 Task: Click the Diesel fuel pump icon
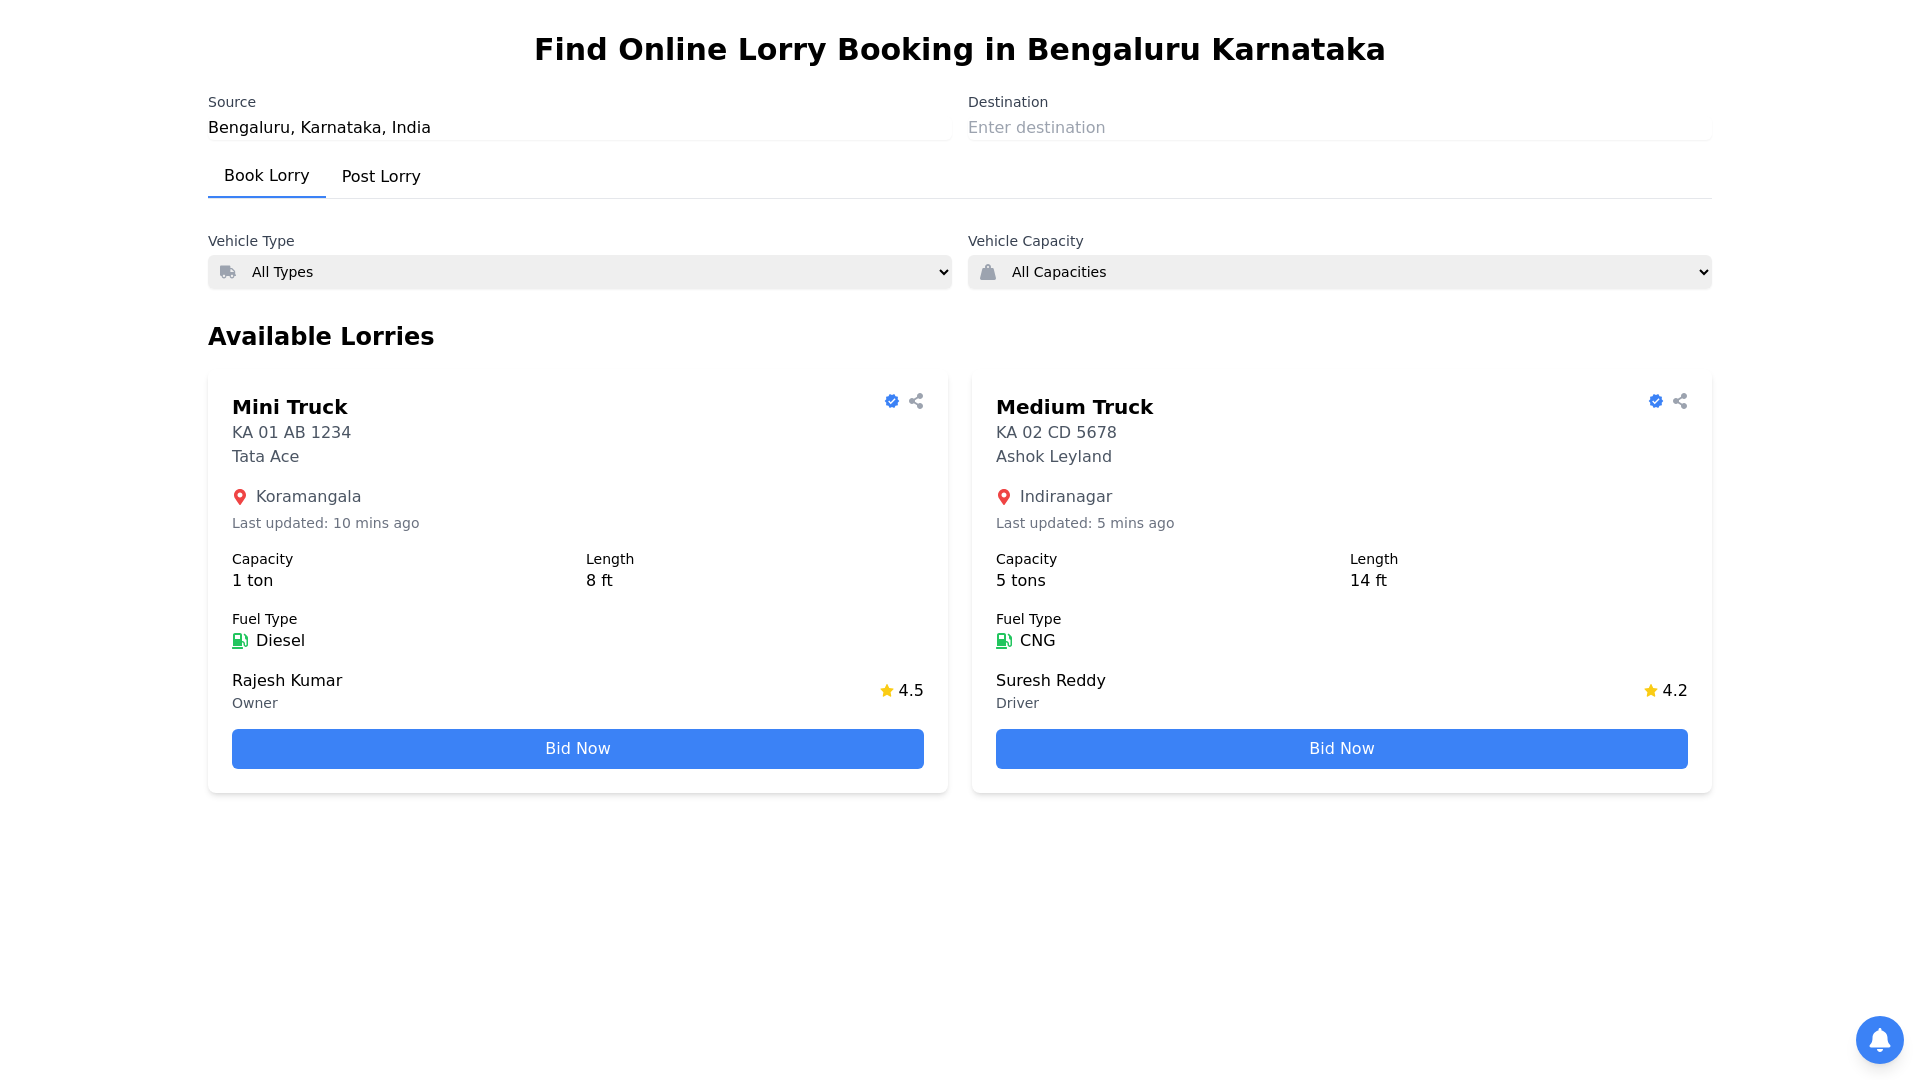coord(240,641)
